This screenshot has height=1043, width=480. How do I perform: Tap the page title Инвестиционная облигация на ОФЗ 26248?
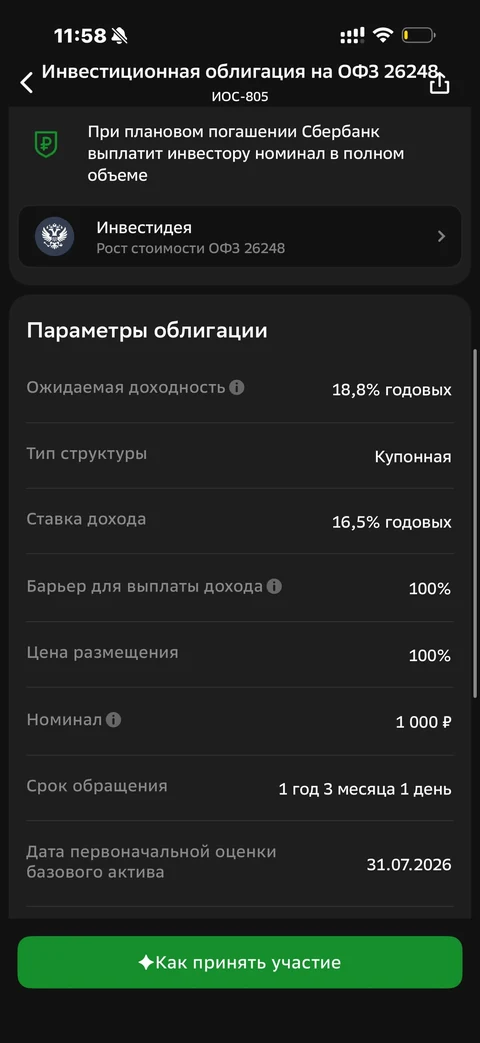click(x=240, y=72)
